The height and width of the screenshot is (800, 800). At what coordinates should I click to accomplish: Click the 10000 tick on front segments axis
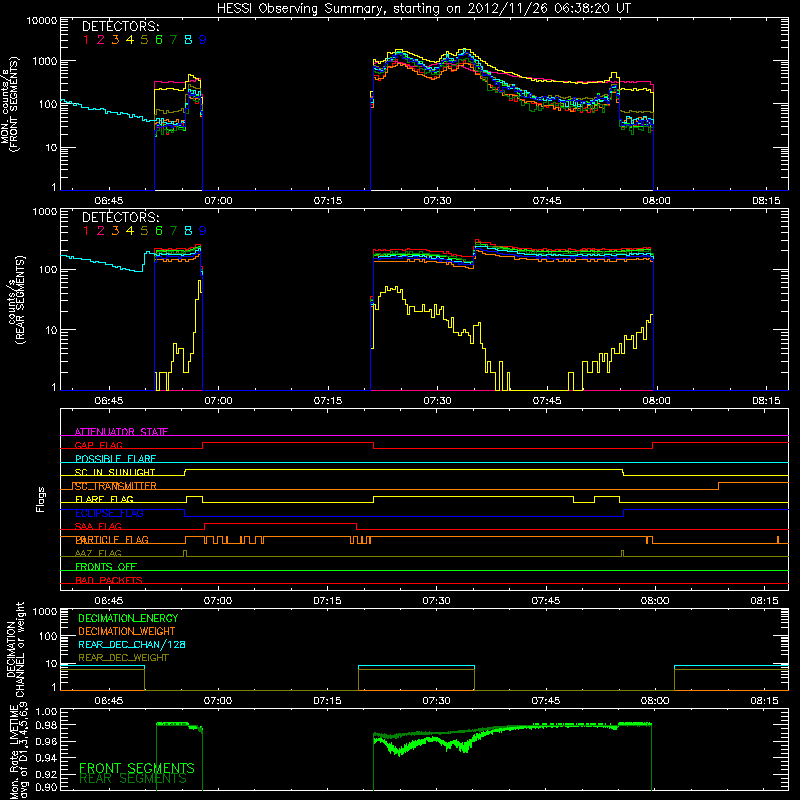click(42, 21)
